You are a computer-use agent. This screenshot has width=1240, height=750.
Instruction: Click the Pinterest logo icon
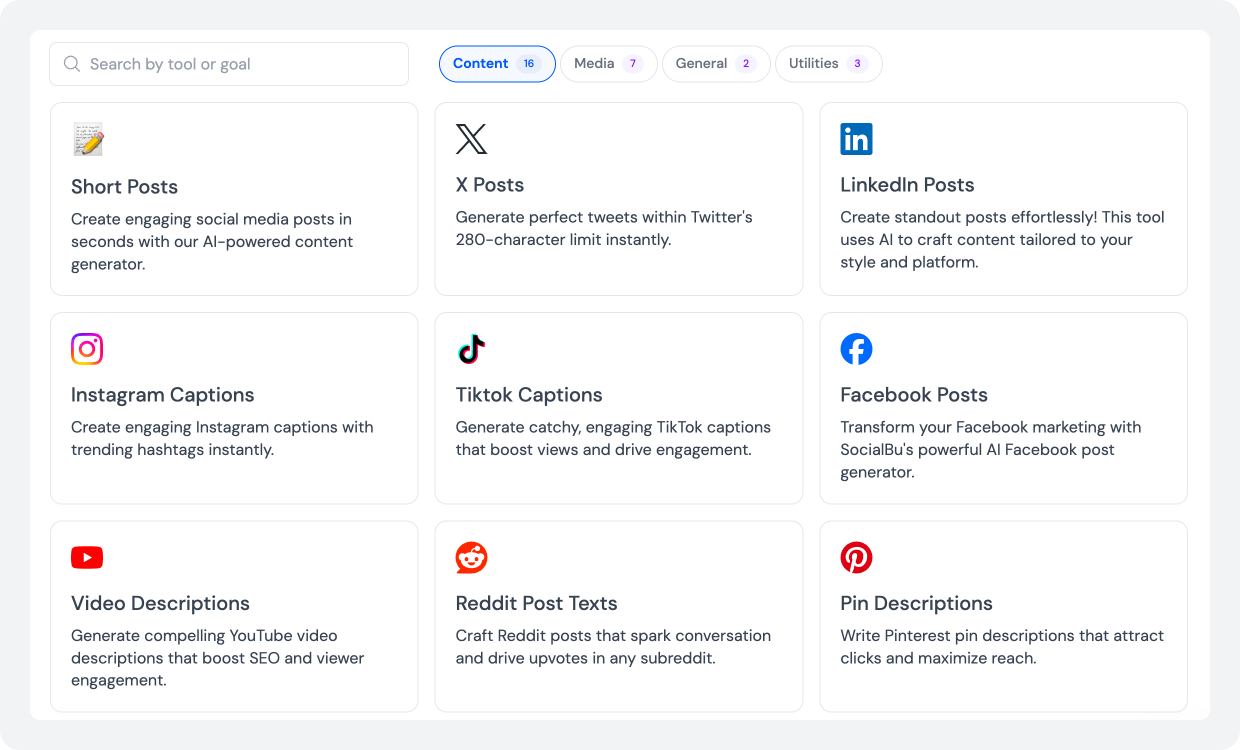tap(856, 558)
